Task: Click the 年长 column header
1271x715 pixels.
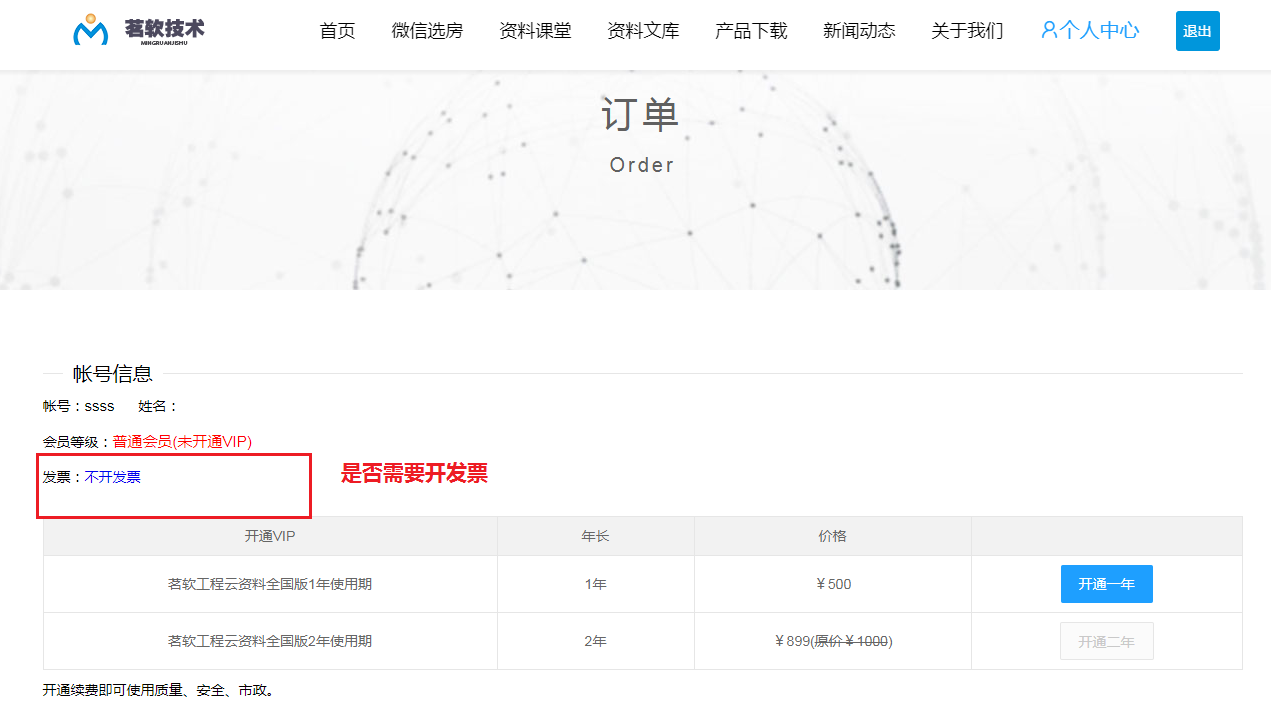Action: (596, 536)
